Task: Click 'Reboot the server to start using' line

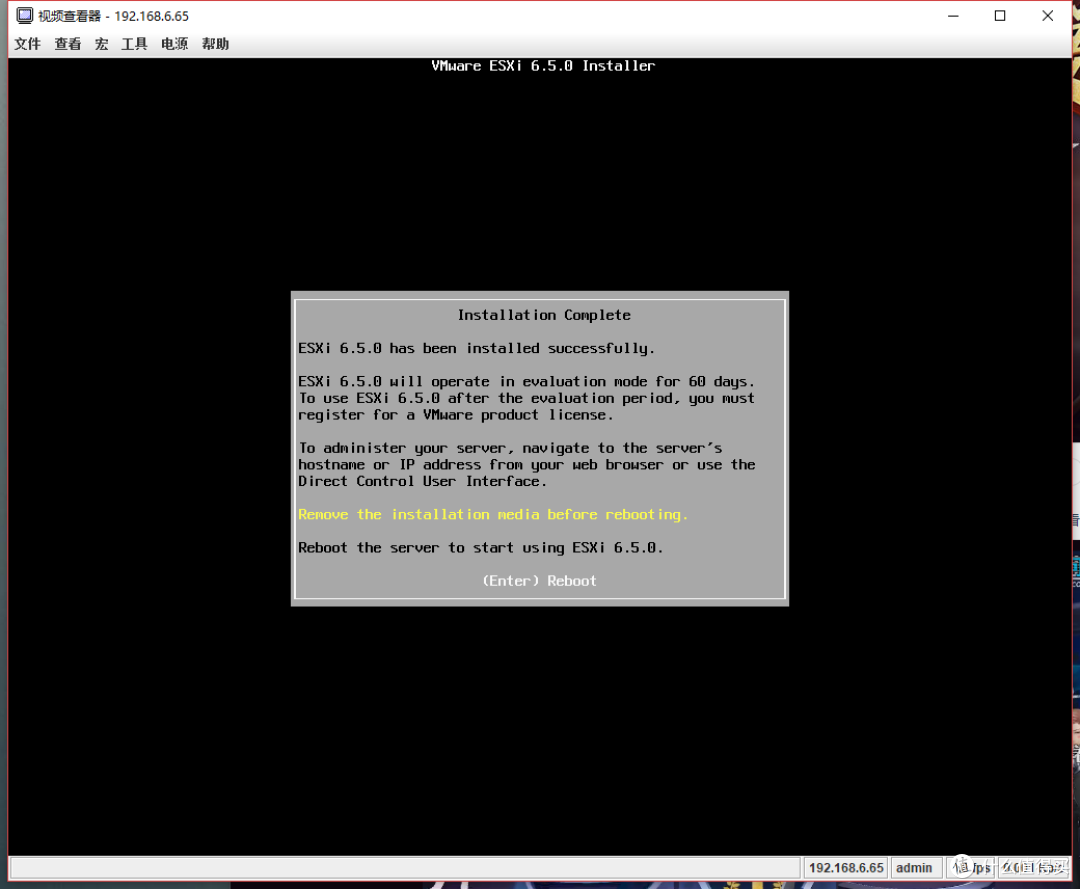Action: (481, 547)
